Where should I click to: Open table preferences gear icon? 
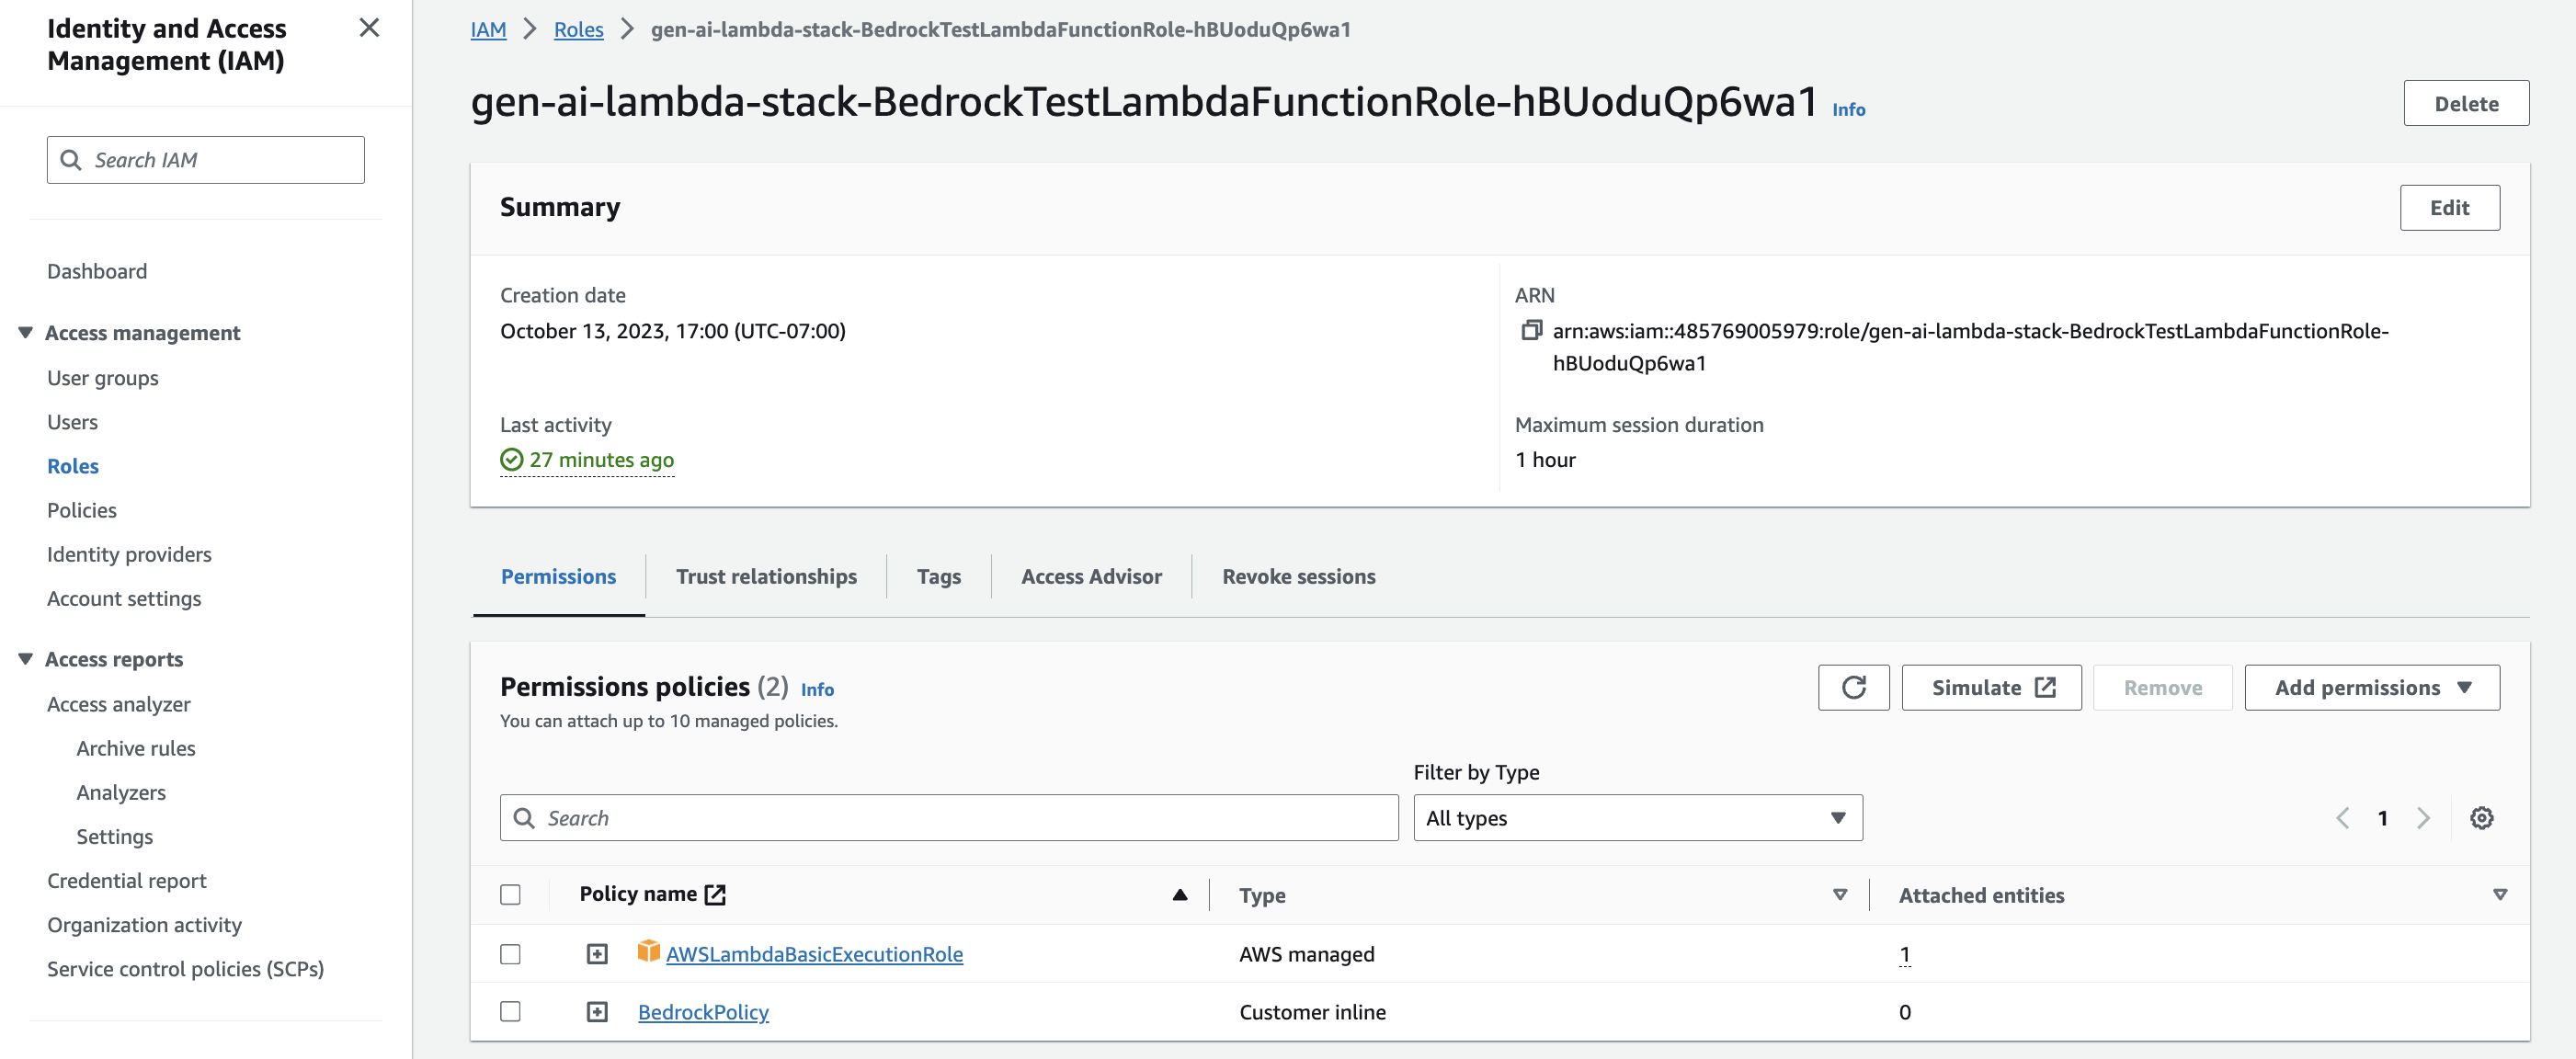point(2481,818)
